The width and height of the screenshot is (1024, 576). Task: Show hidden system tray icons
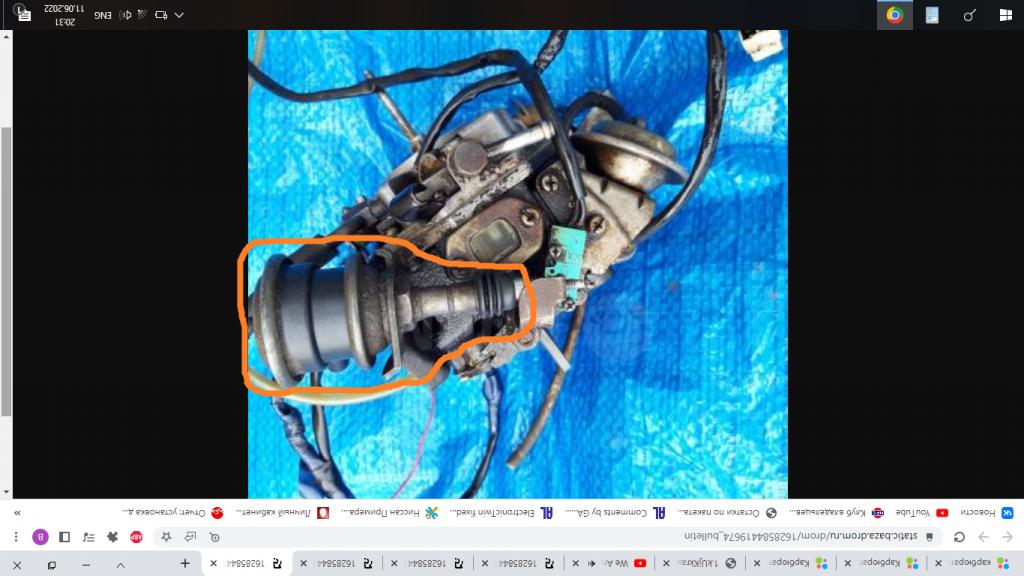pos(179,15)
